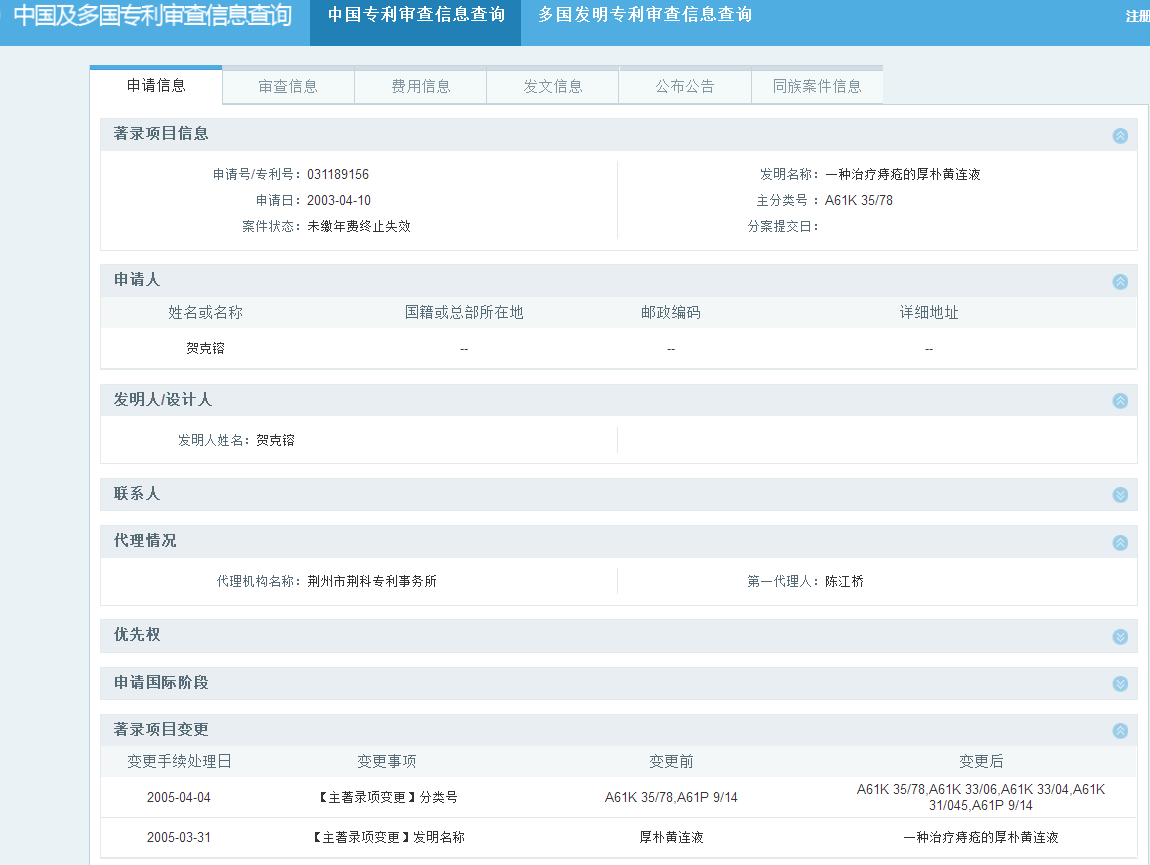
Task: Switch to the 审查信息 tab
Action: click(288, 86)
